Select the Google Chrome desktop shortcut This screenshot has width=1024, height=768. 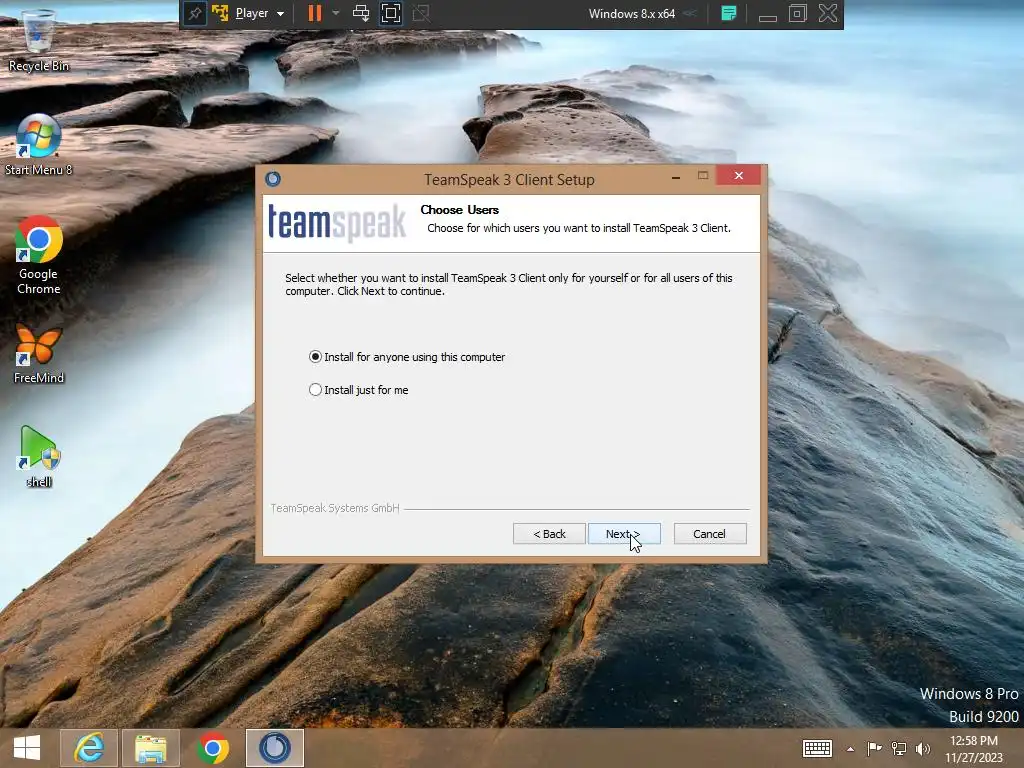39,255
